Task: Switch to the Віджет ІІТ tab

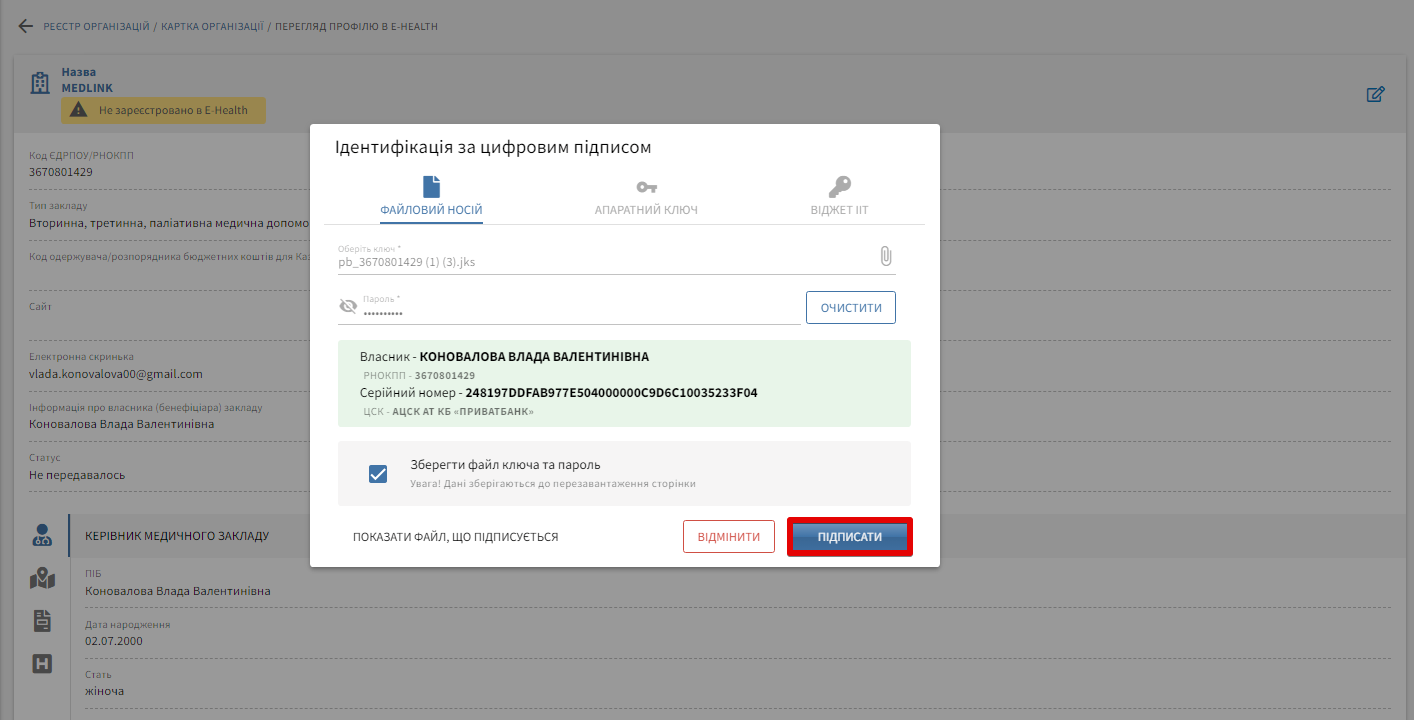Action: point(839,197)
